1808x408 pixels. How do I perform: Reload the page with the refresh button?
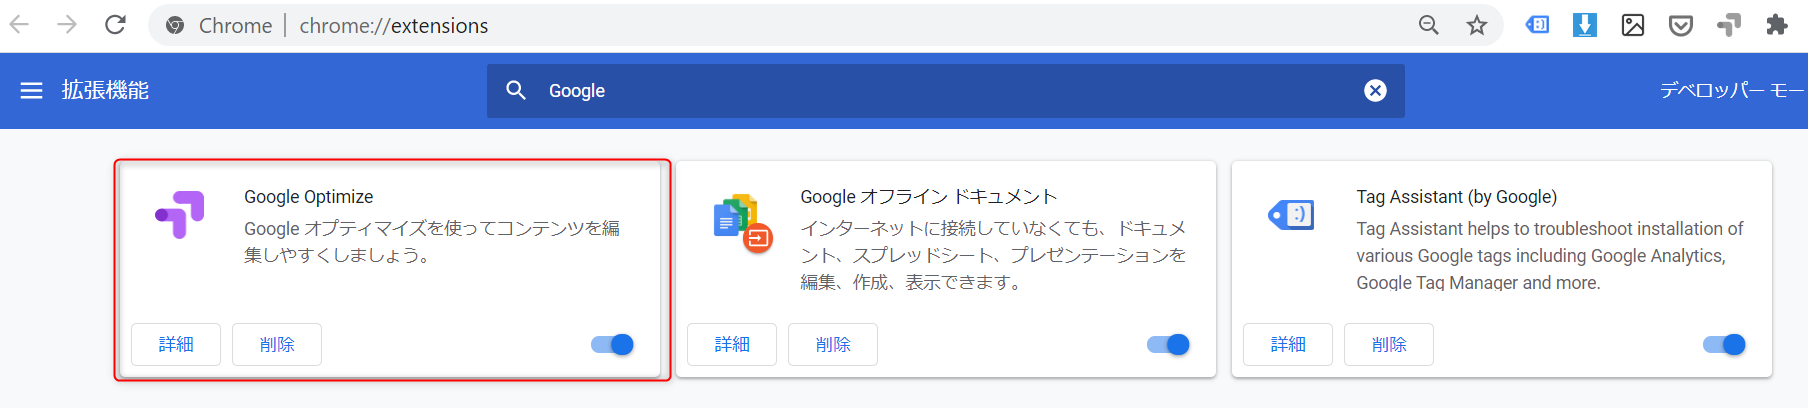coord(115,25)
